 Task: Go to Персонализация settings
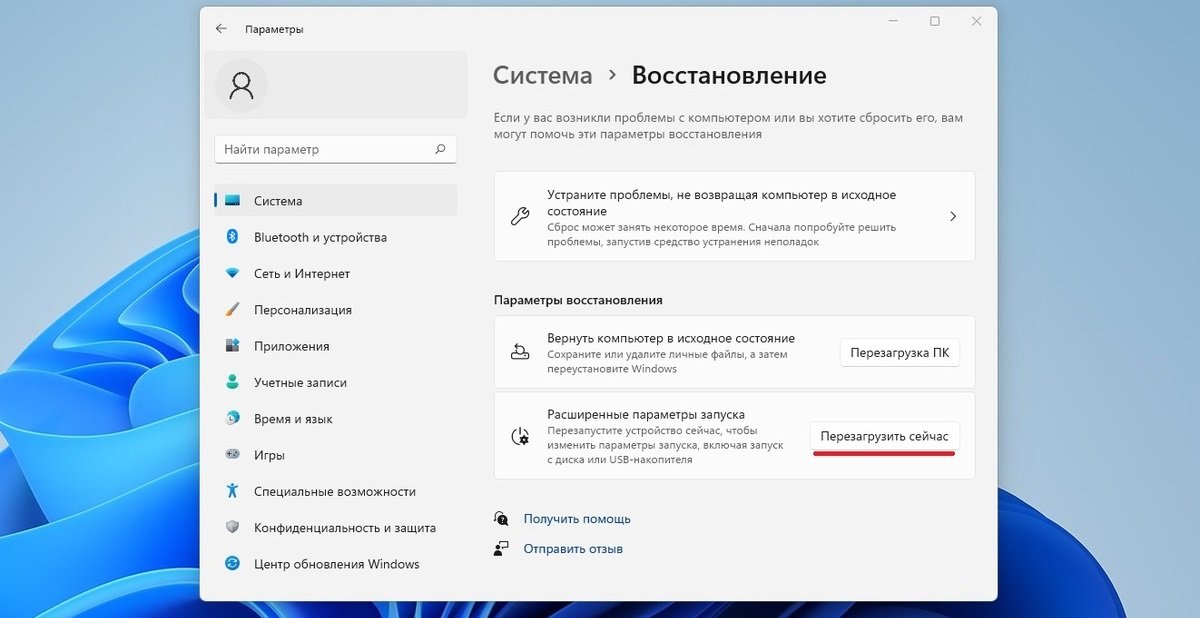point(335,310)
